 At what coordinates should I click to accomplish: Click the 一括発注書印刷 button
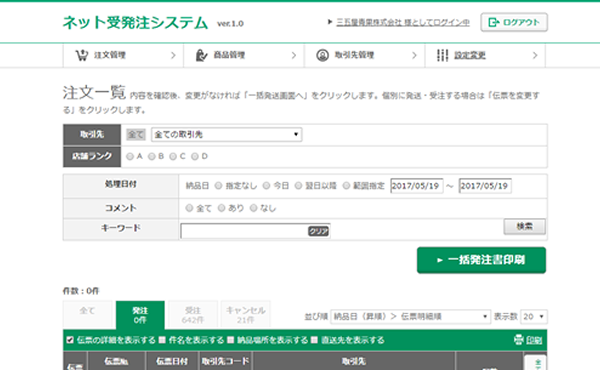[481, 260]
